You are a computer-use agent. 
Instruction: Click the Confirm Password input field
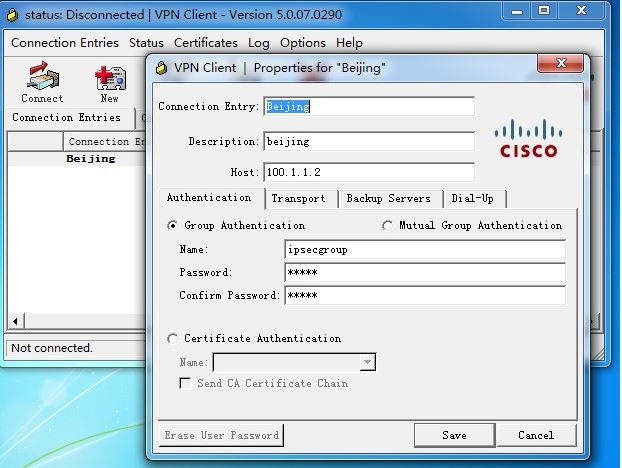pos(425,296)
